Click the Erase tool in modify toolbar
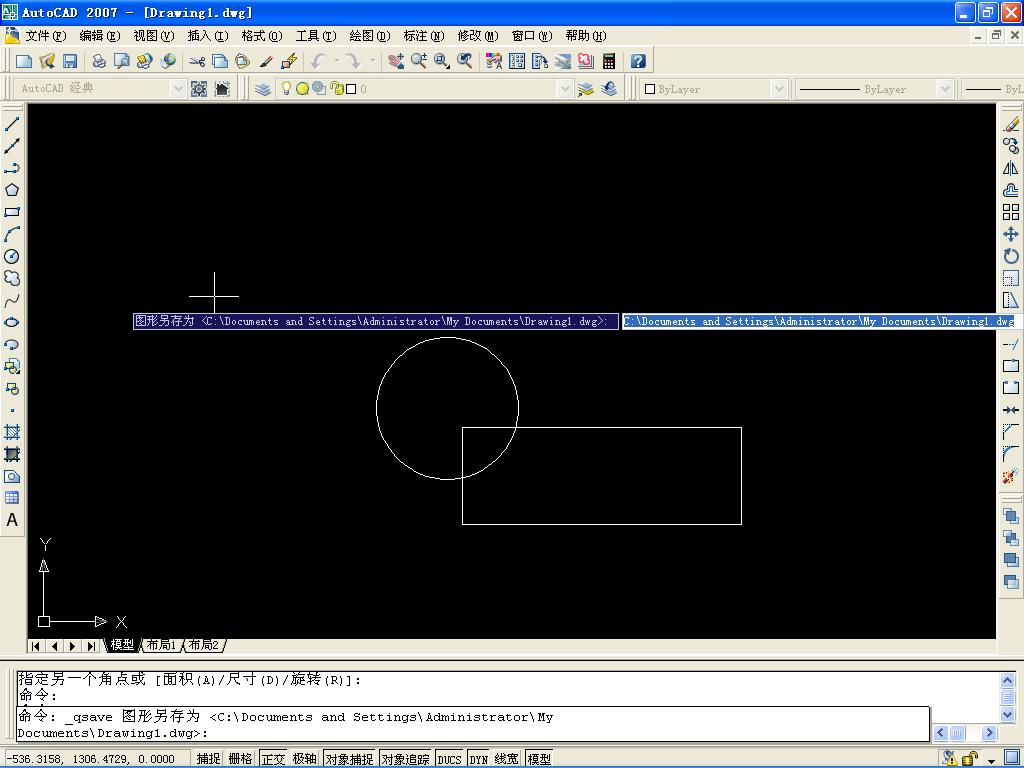1024x768 pixels. [1011, 123]
